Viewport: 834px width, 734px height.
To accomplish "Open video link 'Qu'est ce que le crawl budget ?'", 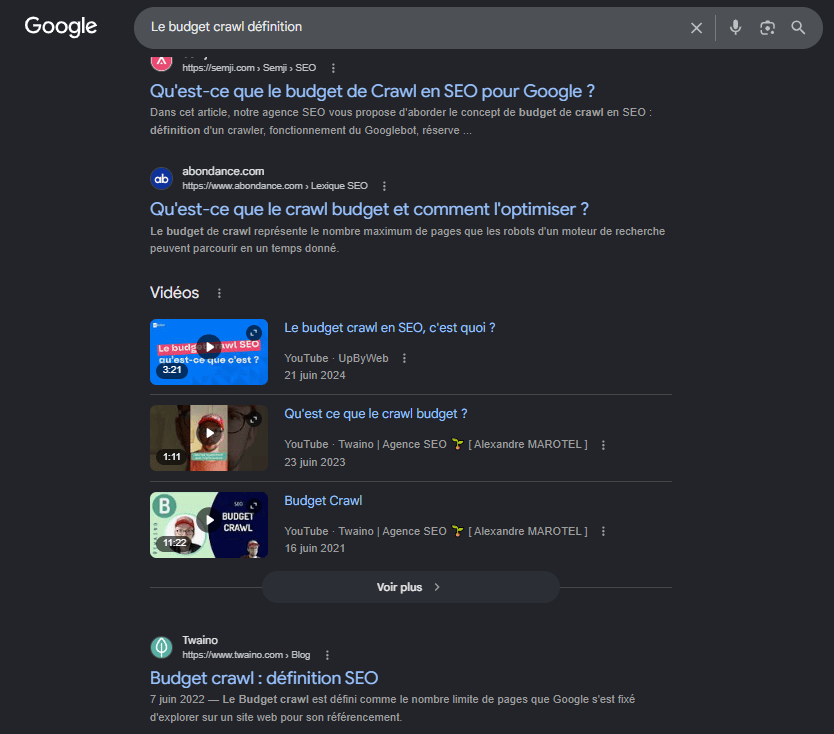I will pos(376,414).
